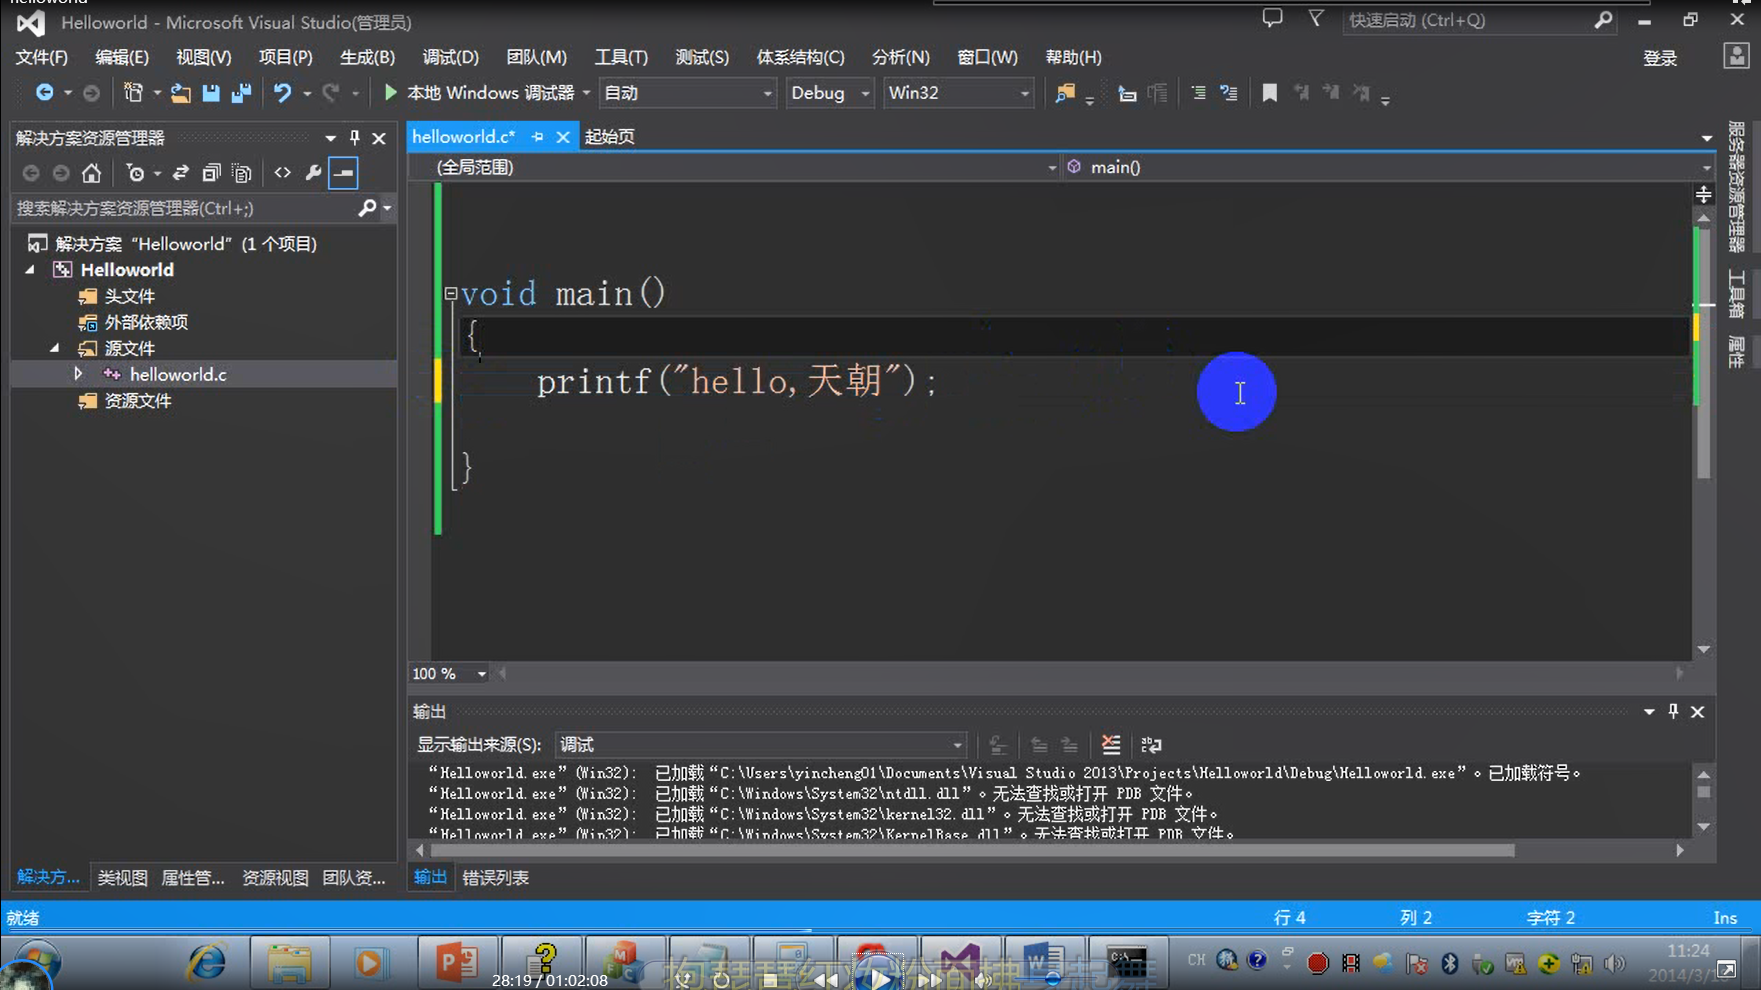The height and width of the screenshot is (990, 1761).
Task: Collapse the void main() code block
Action: click(450, 293)
